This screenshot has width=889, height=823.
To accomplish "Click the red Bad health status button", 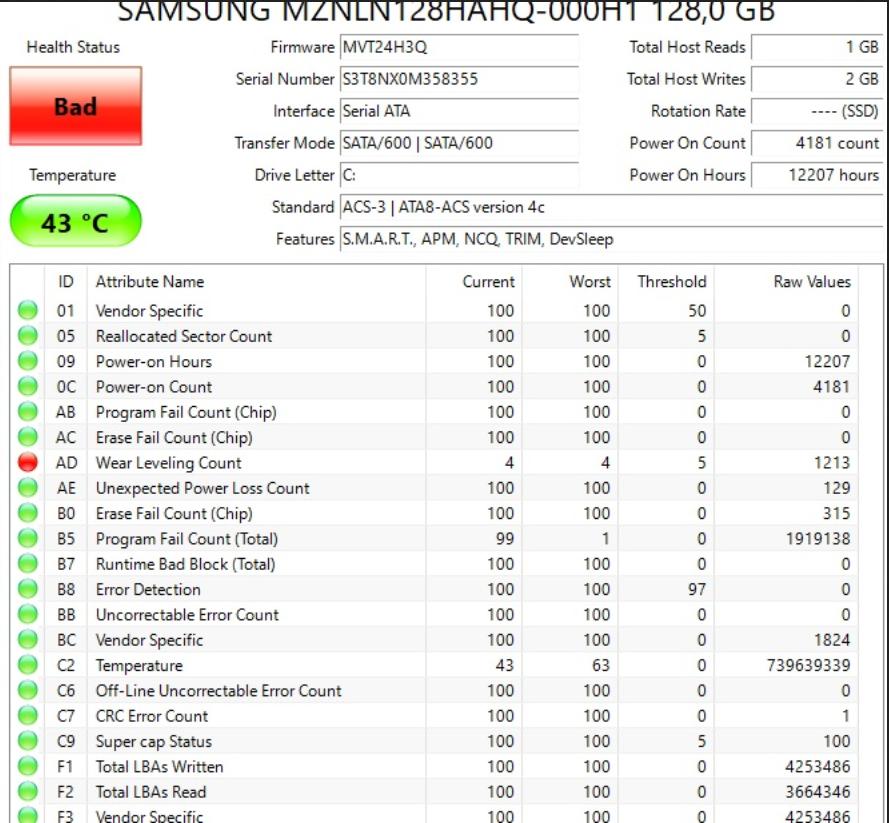I will 75,107.
